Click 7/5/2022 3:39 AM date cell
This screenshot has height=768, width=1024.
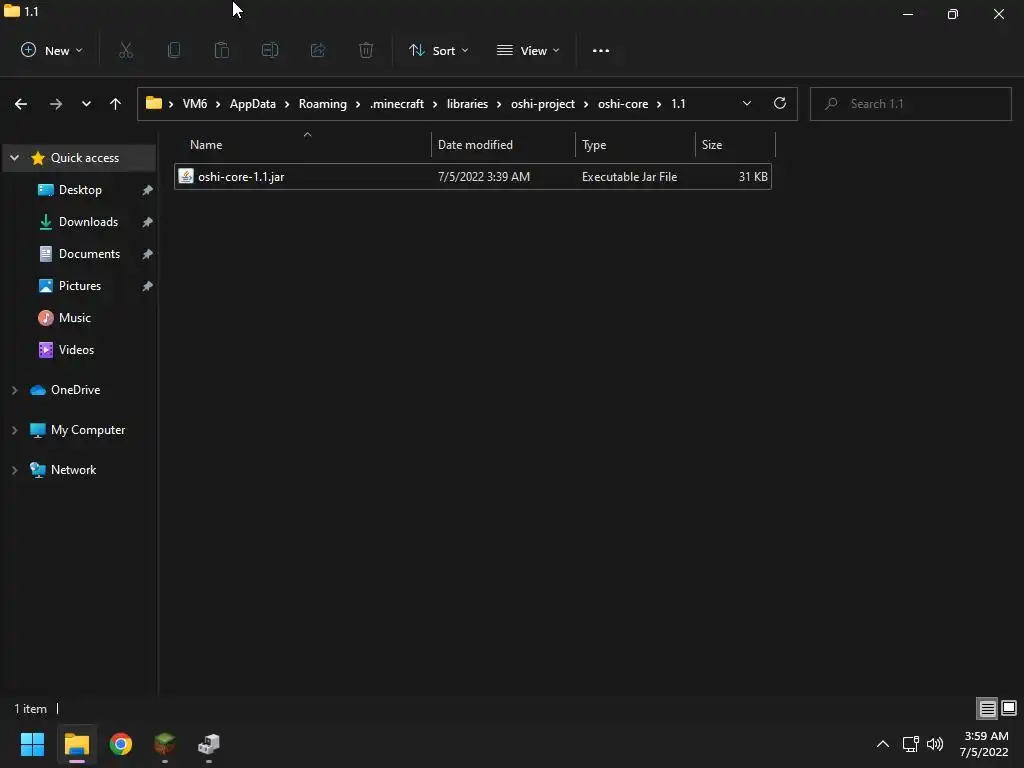[484, 177]
